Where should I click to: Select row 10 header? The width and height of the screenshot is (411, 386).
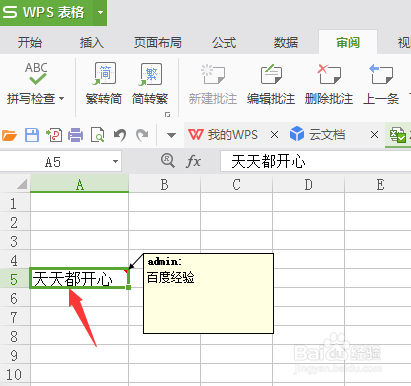click(15, 374)
